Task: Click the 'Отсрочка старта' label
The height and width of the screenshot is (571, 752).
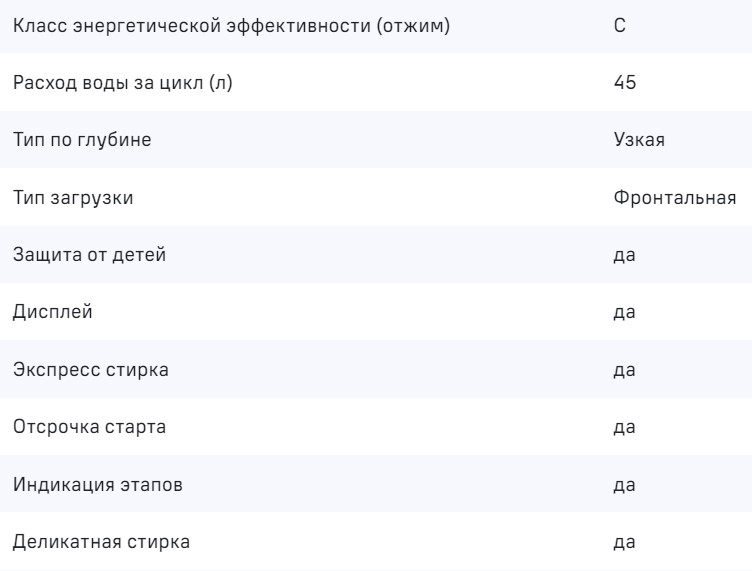Action: pyautogui.click(x=90, y=428)
